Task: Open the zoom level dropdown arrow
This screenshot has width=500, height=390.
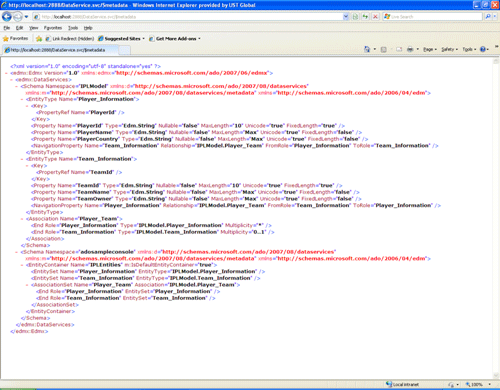Action: [489, 384]
